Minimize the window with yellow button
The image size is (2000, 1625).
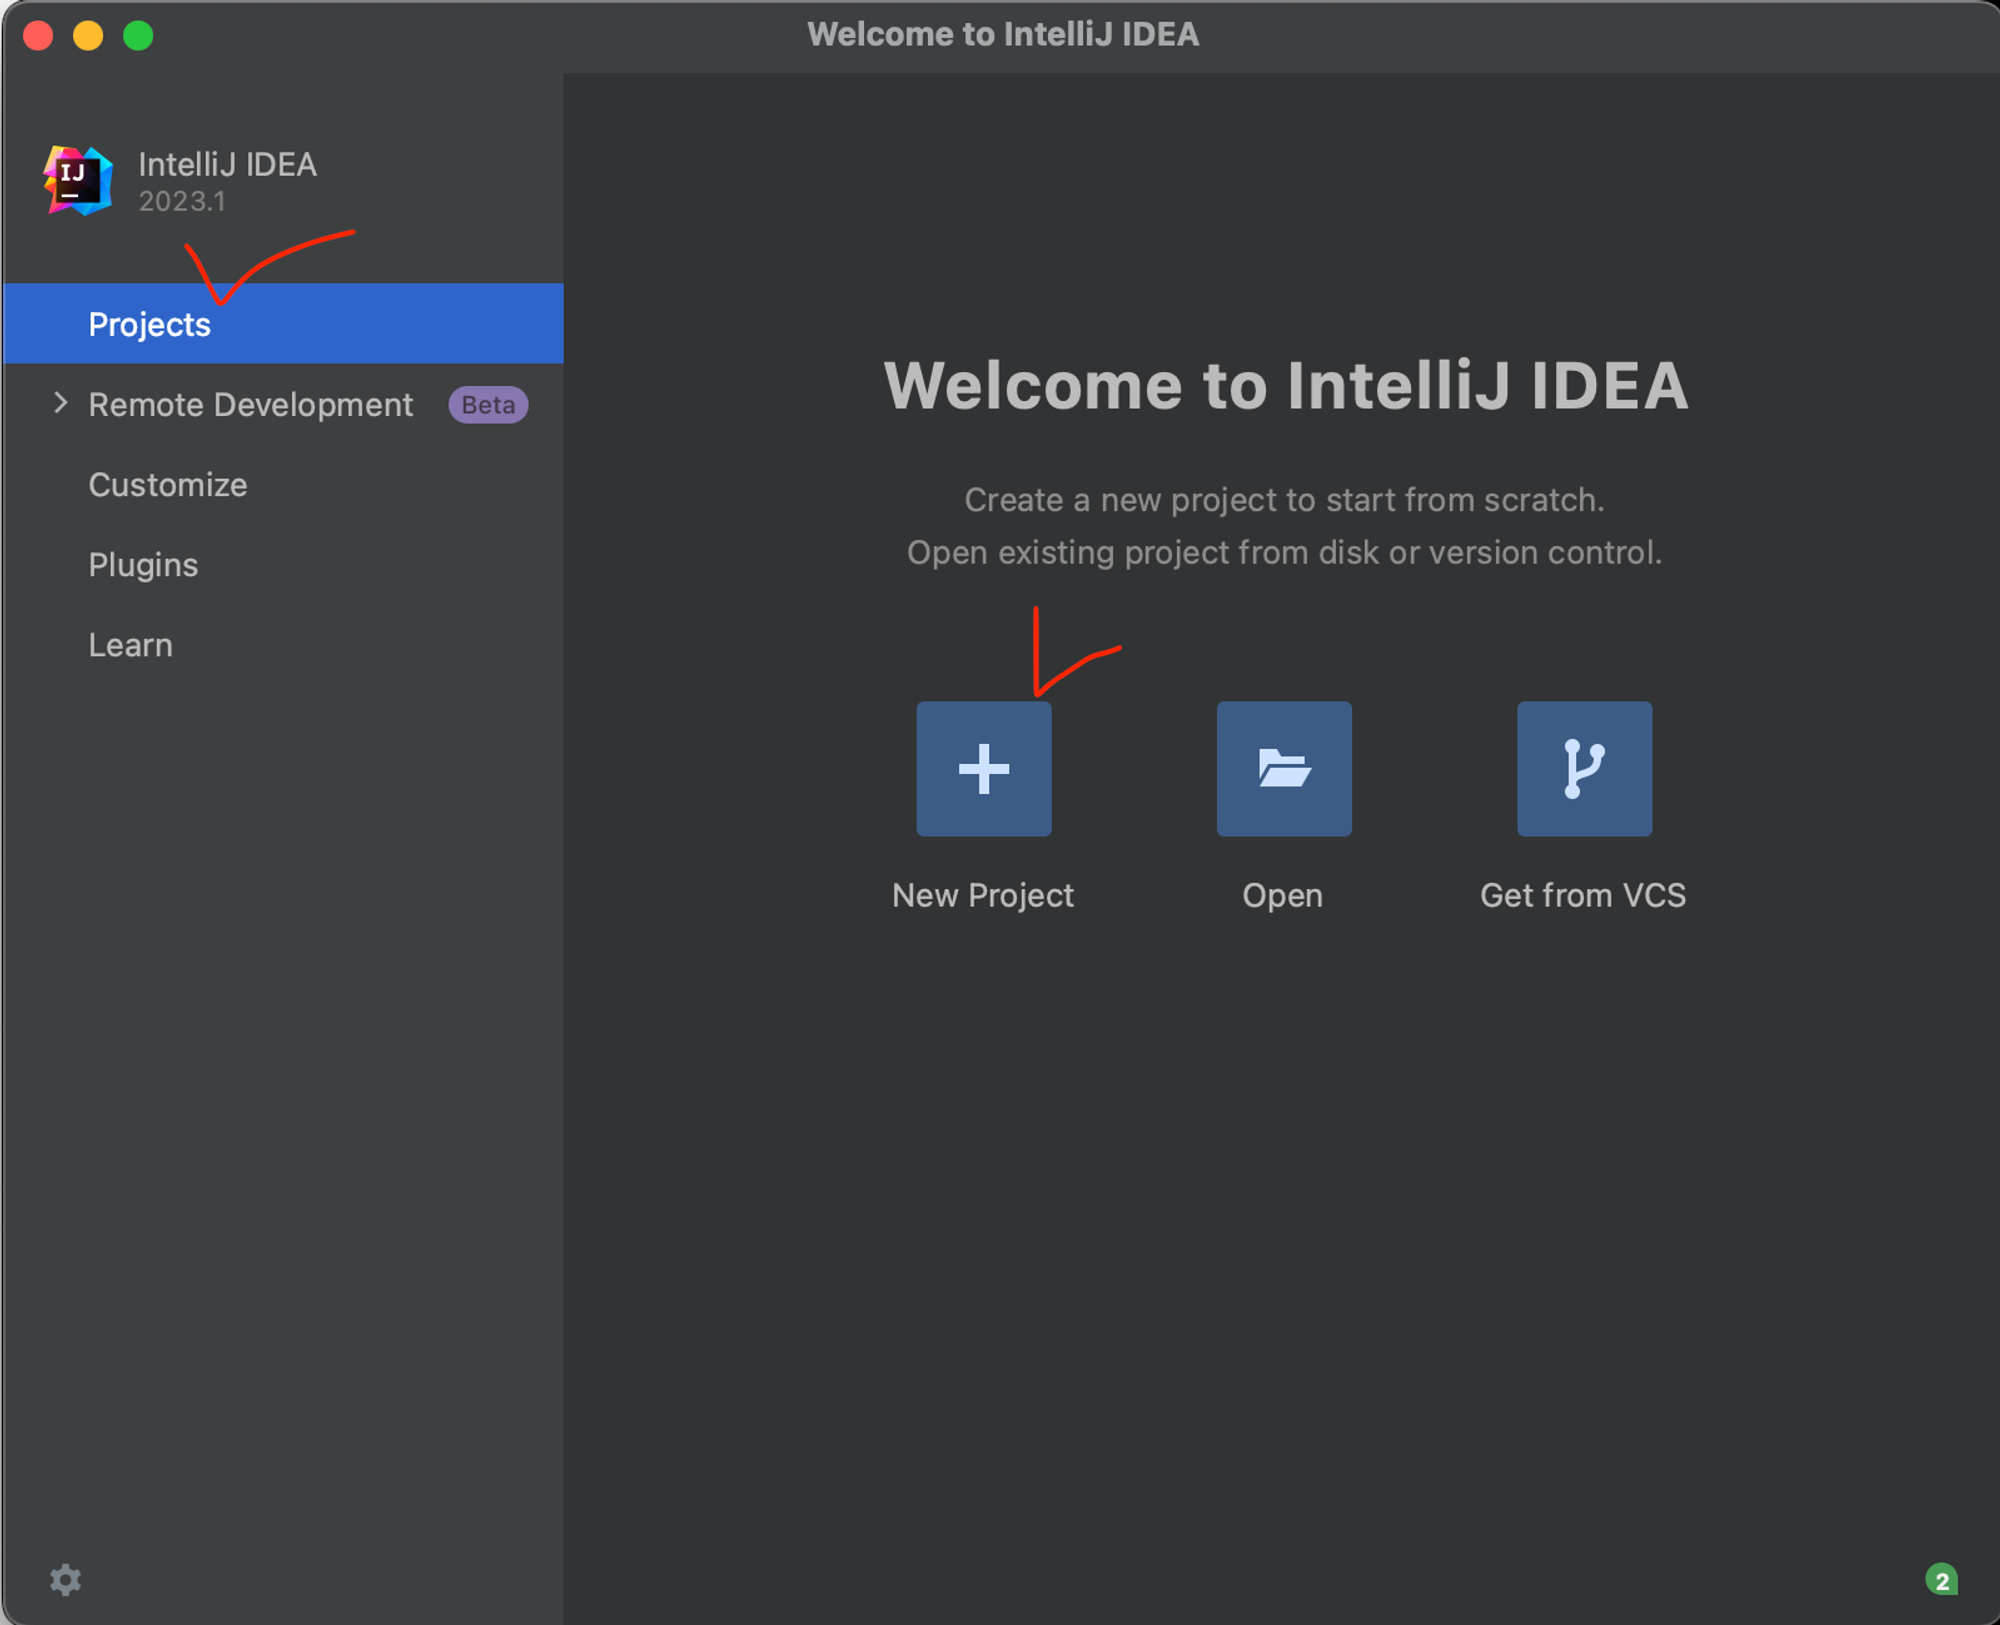[x=88, y=36]
